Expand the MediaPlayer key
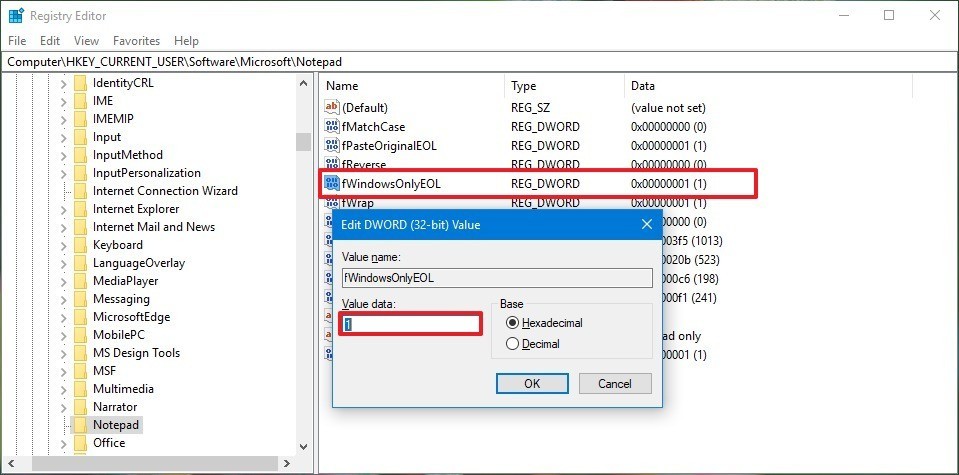The image size is (959, 475). (x=63, y=281)
